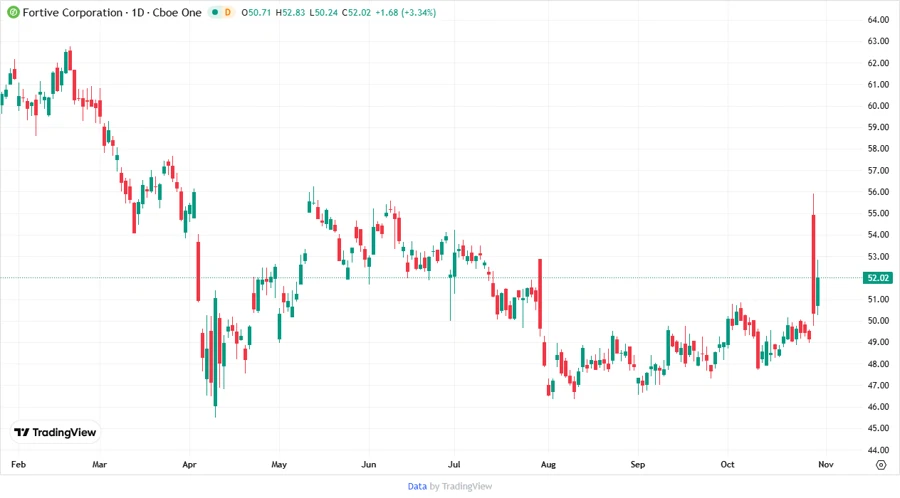The width and height of the screenshot is (900, 498).
Task: Click the orange D data indicator
Action: click(x=228, y=12)
